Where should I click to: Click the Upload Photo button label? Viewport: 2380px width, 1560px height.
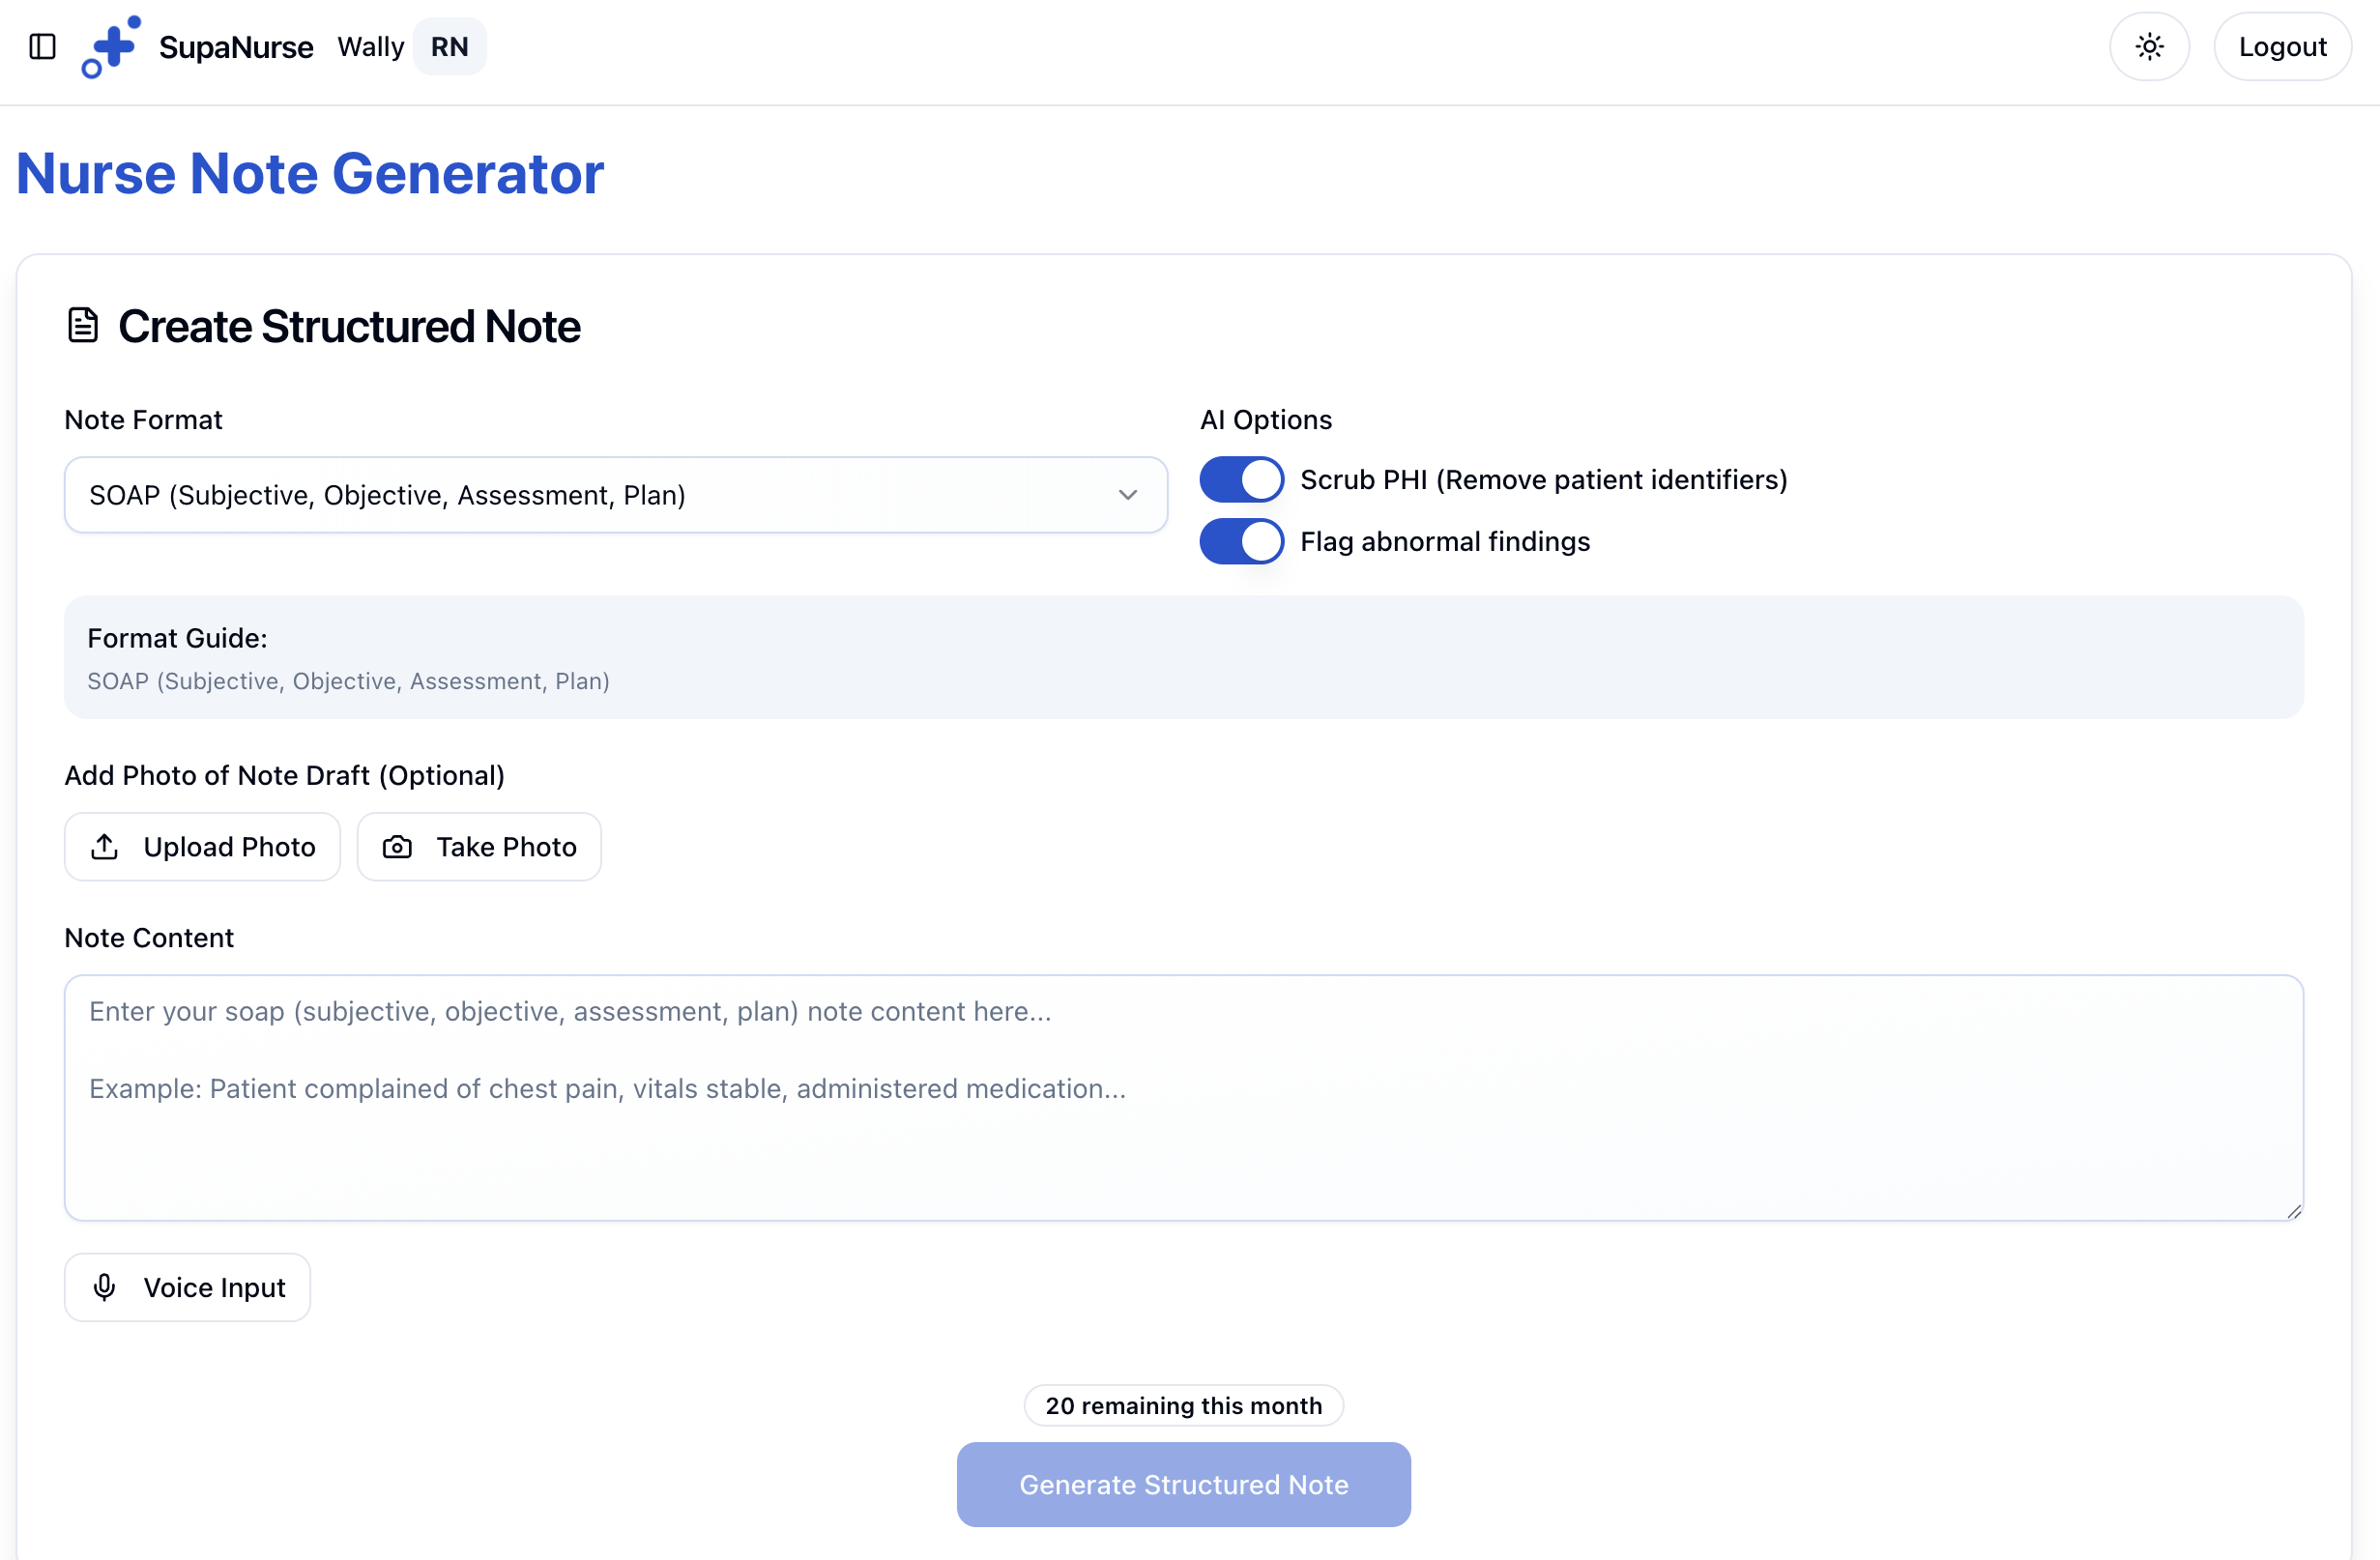click(229, 847)
